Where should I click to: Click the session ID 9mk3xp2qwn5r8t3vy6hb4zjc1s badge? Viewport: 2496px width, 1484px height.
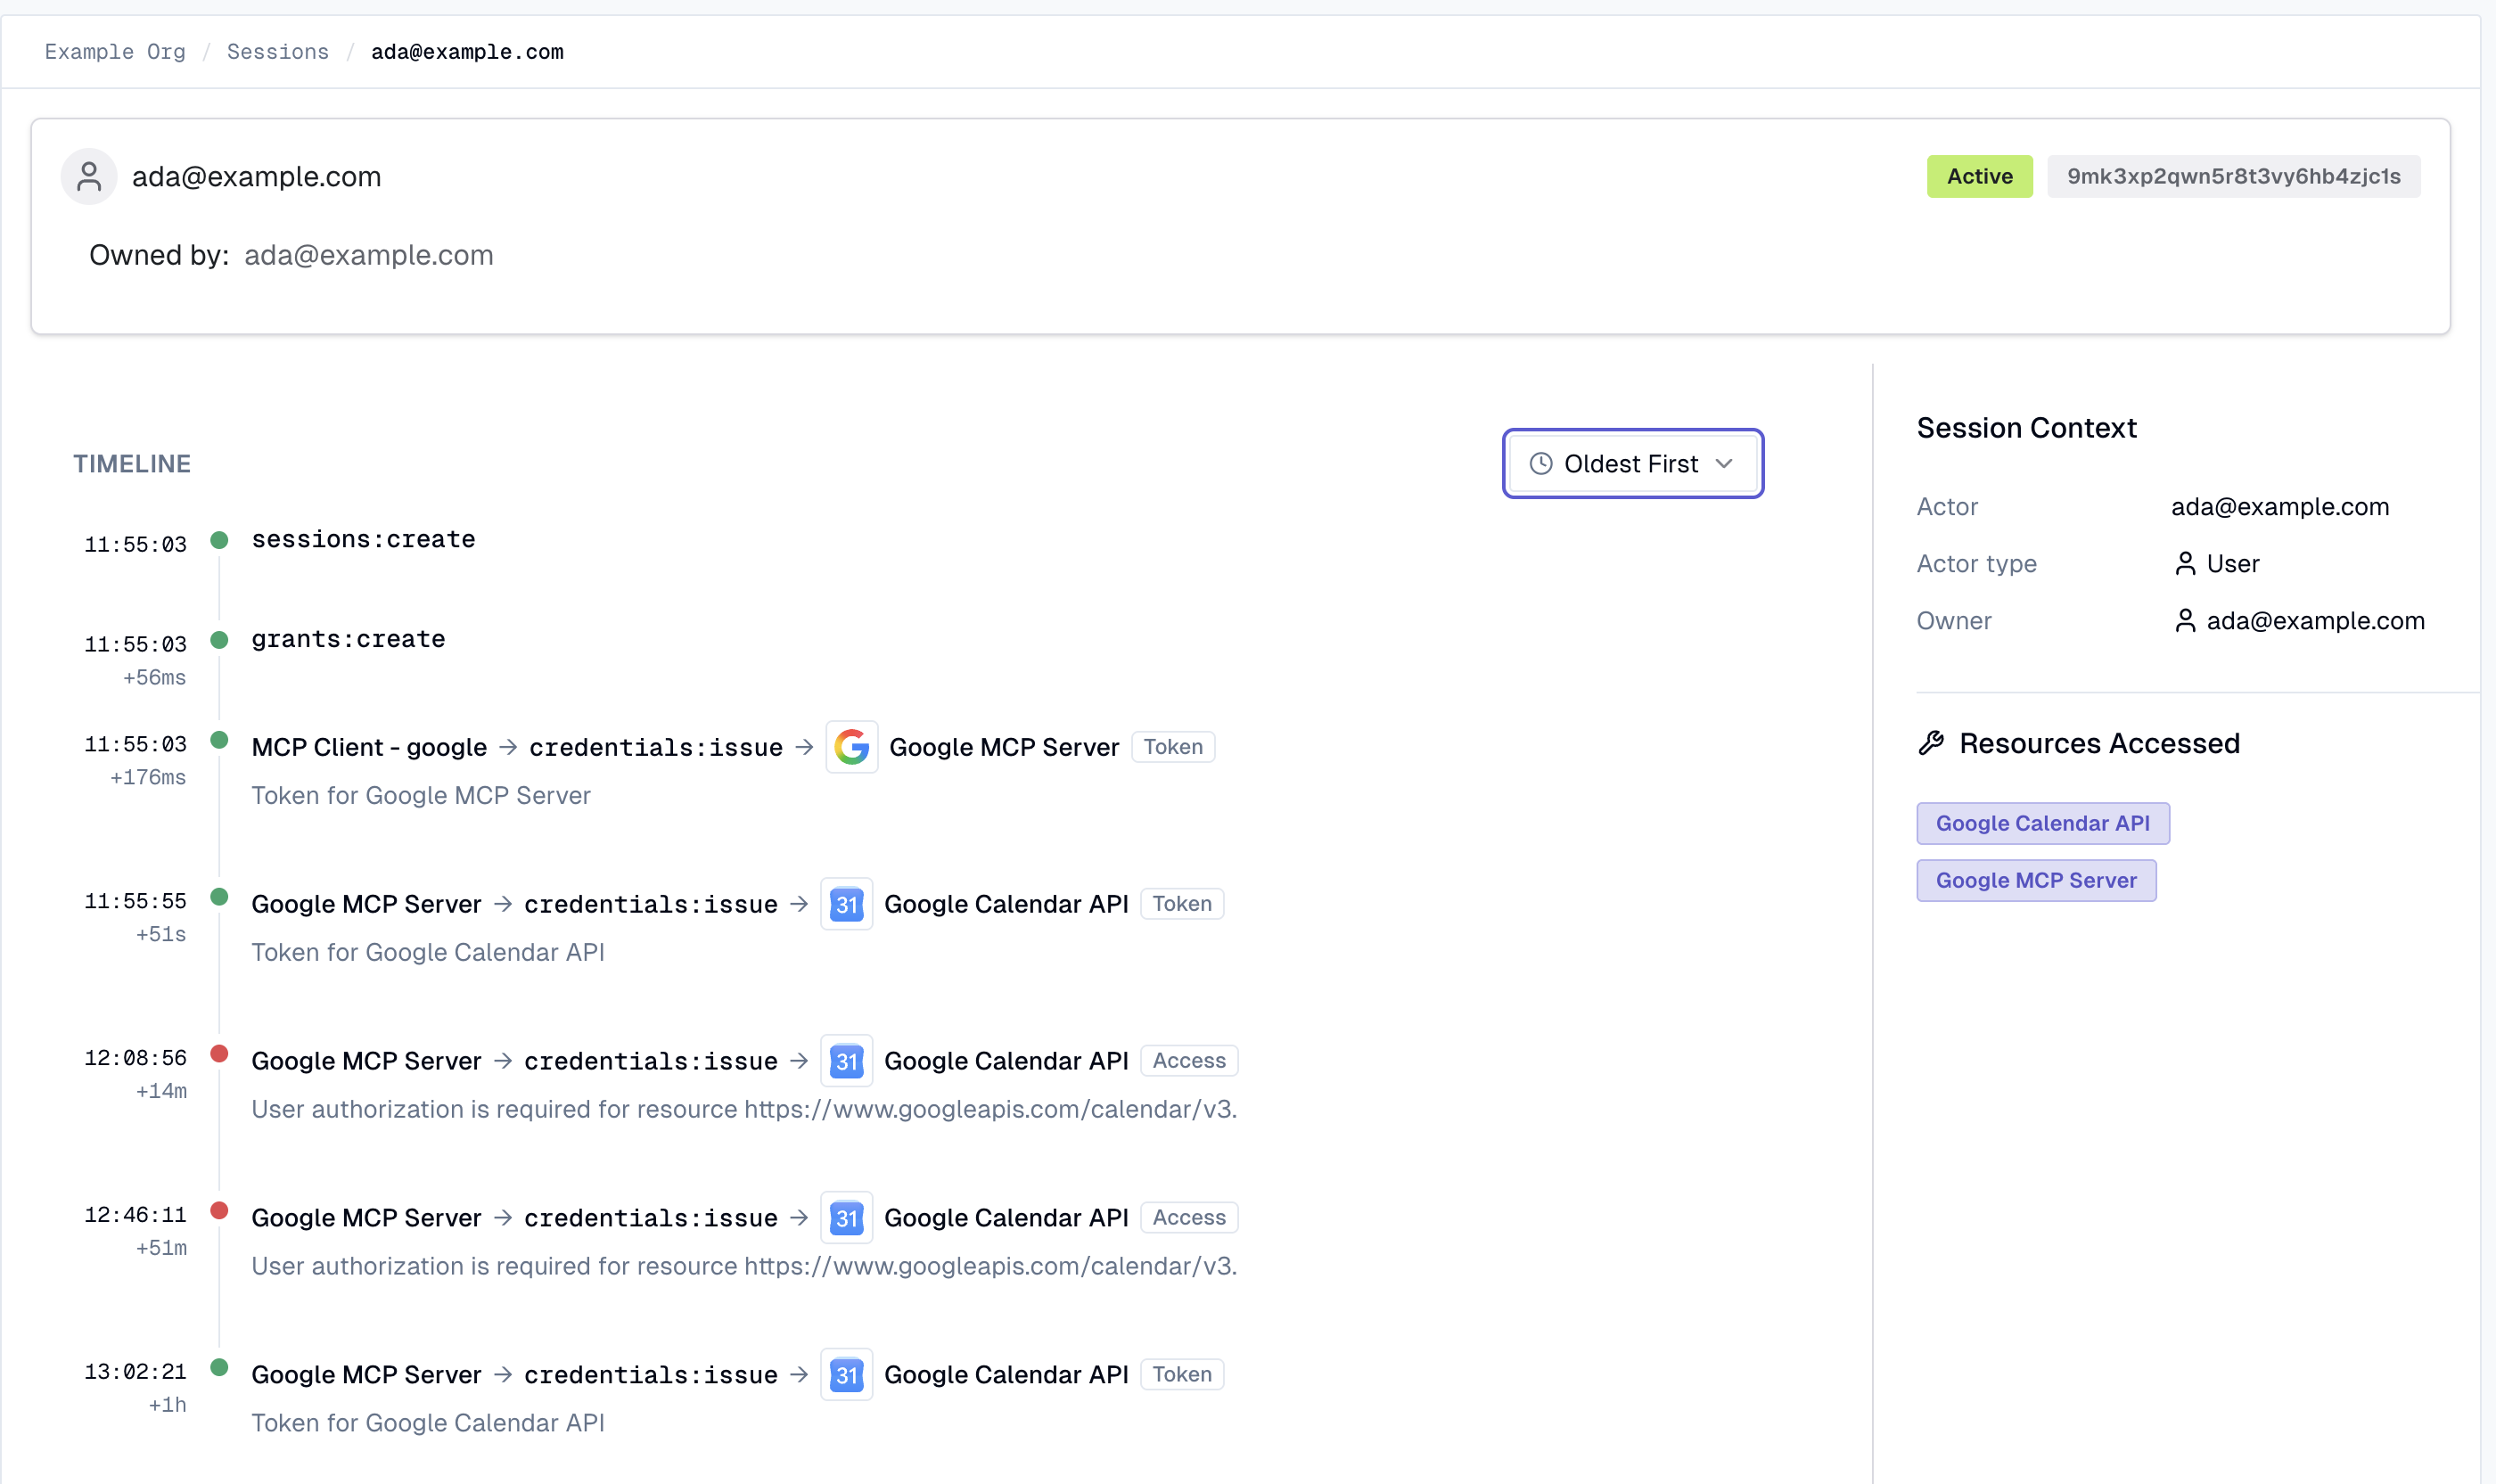[x=2234, y=177]
